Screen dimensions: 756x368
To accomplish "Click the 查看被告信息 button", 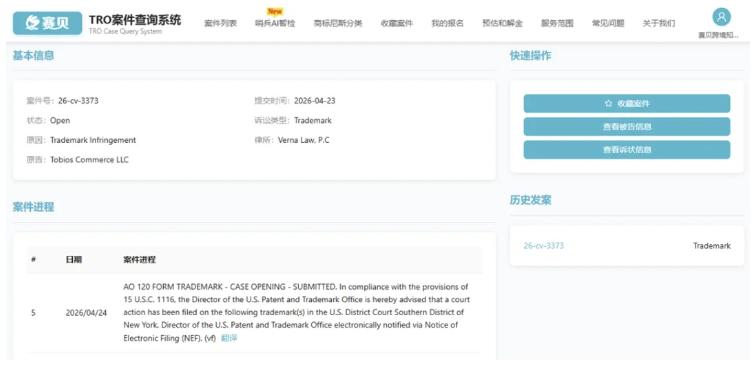I will tap(627, 126).
